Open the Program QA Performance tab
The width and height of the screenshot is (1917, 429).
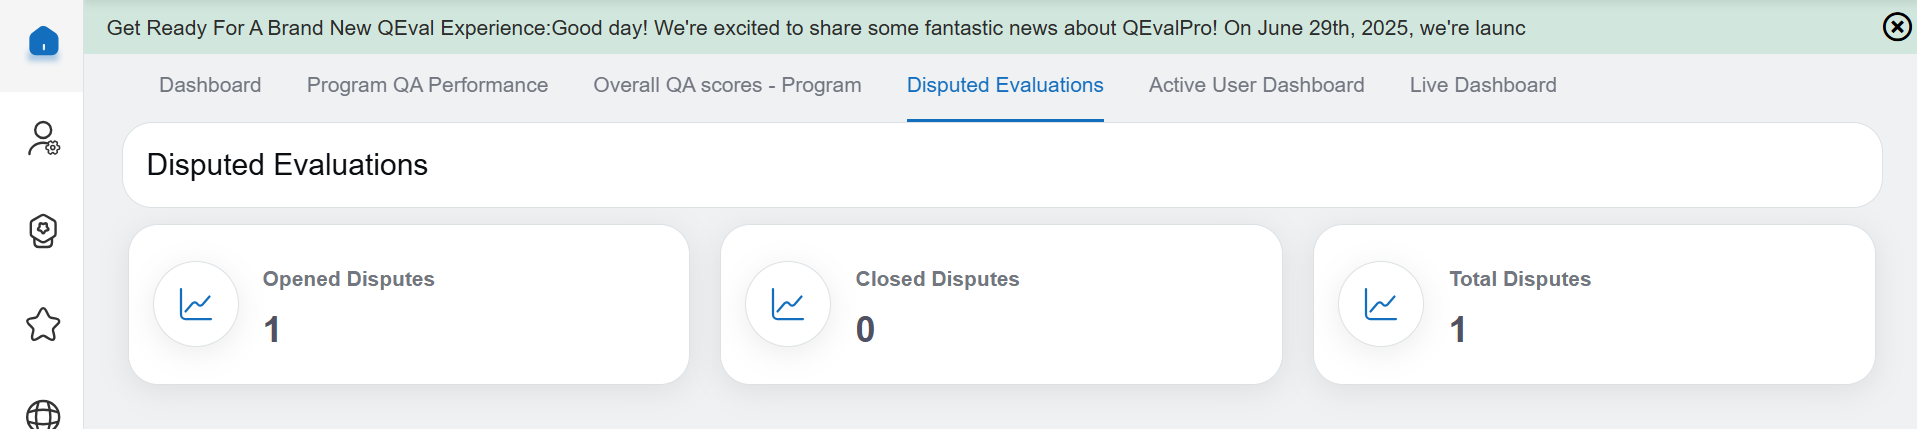[427, 86]
